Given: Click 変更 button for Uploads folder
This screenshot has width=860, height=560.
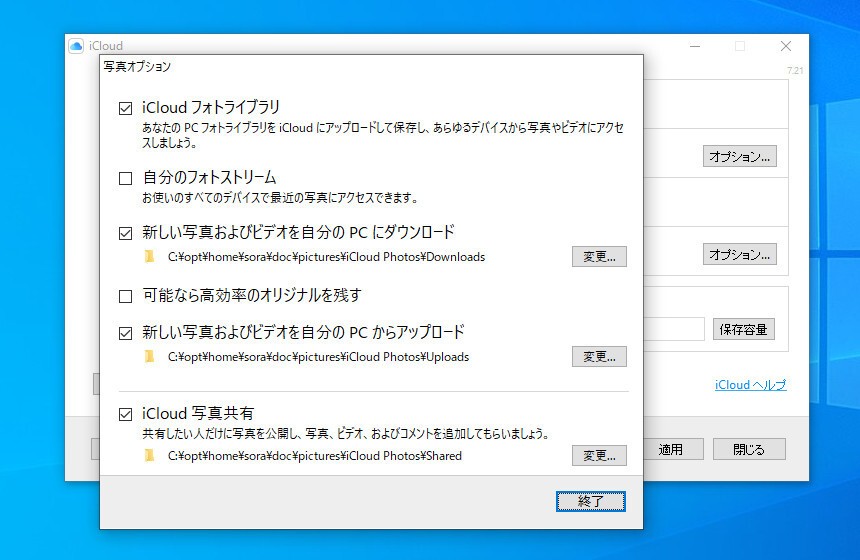Looking at the screenshot, I should [599, 357].
